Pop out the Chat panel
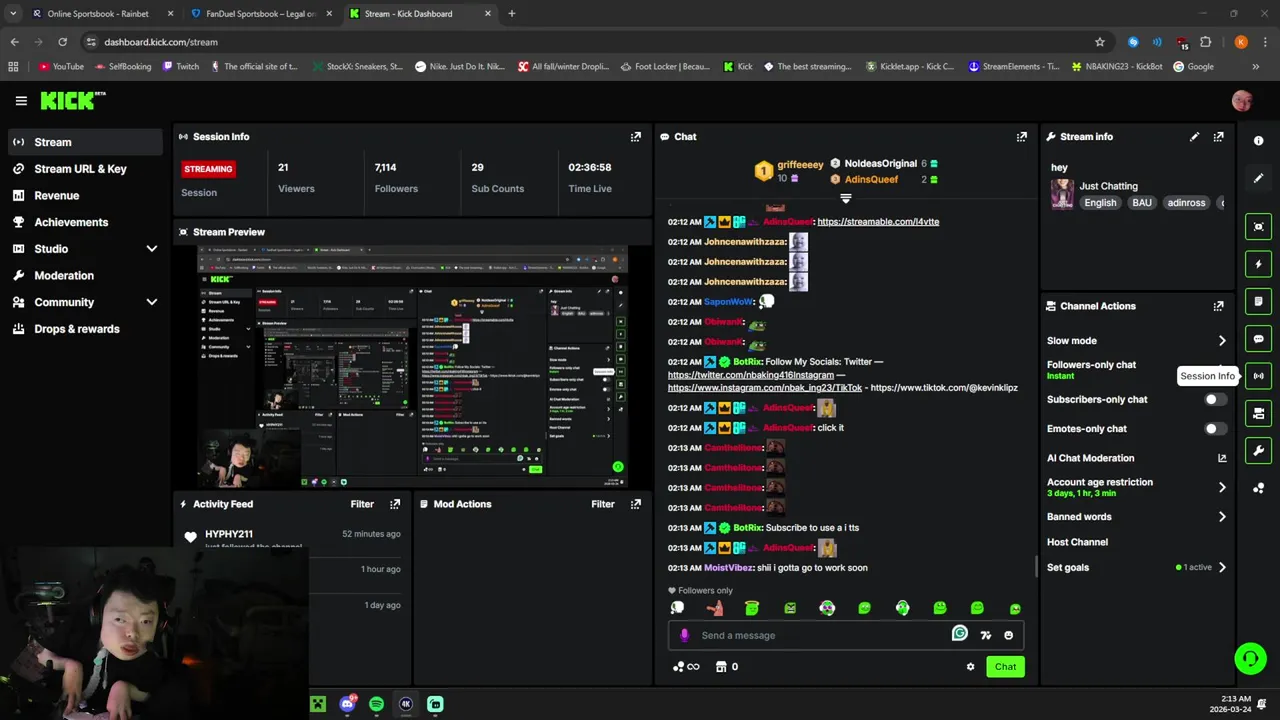The width and height of the screenshot is (1280, 720). (1021, 137)
